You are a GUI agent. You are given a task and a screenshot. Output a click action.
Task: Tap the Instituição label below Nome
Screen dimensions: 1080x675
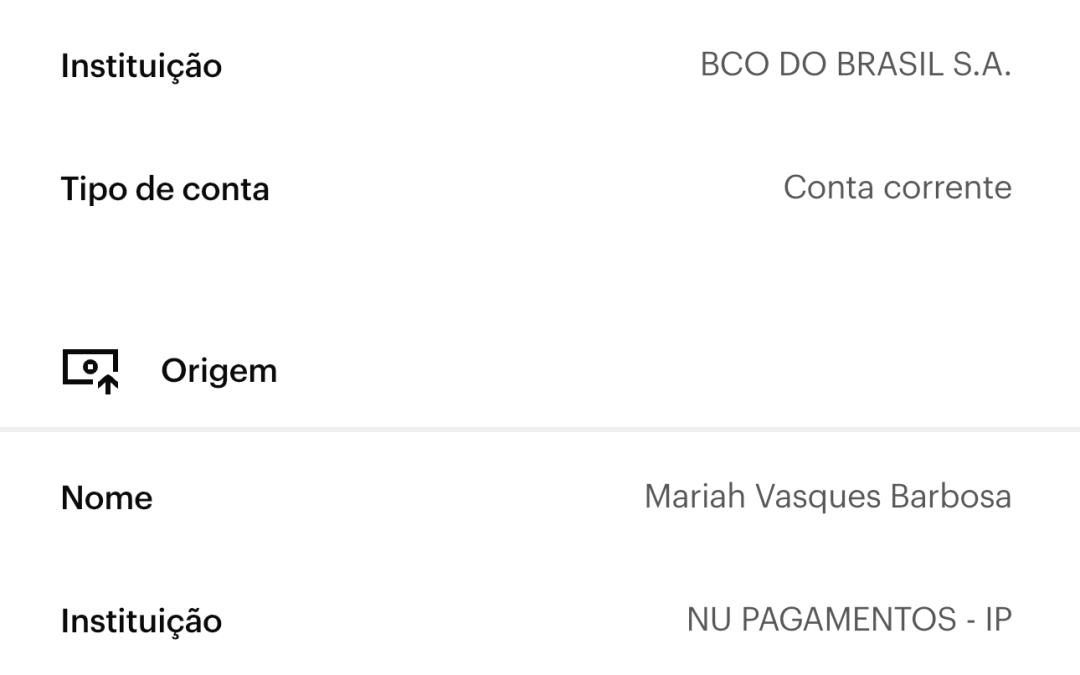coord(141,621)
